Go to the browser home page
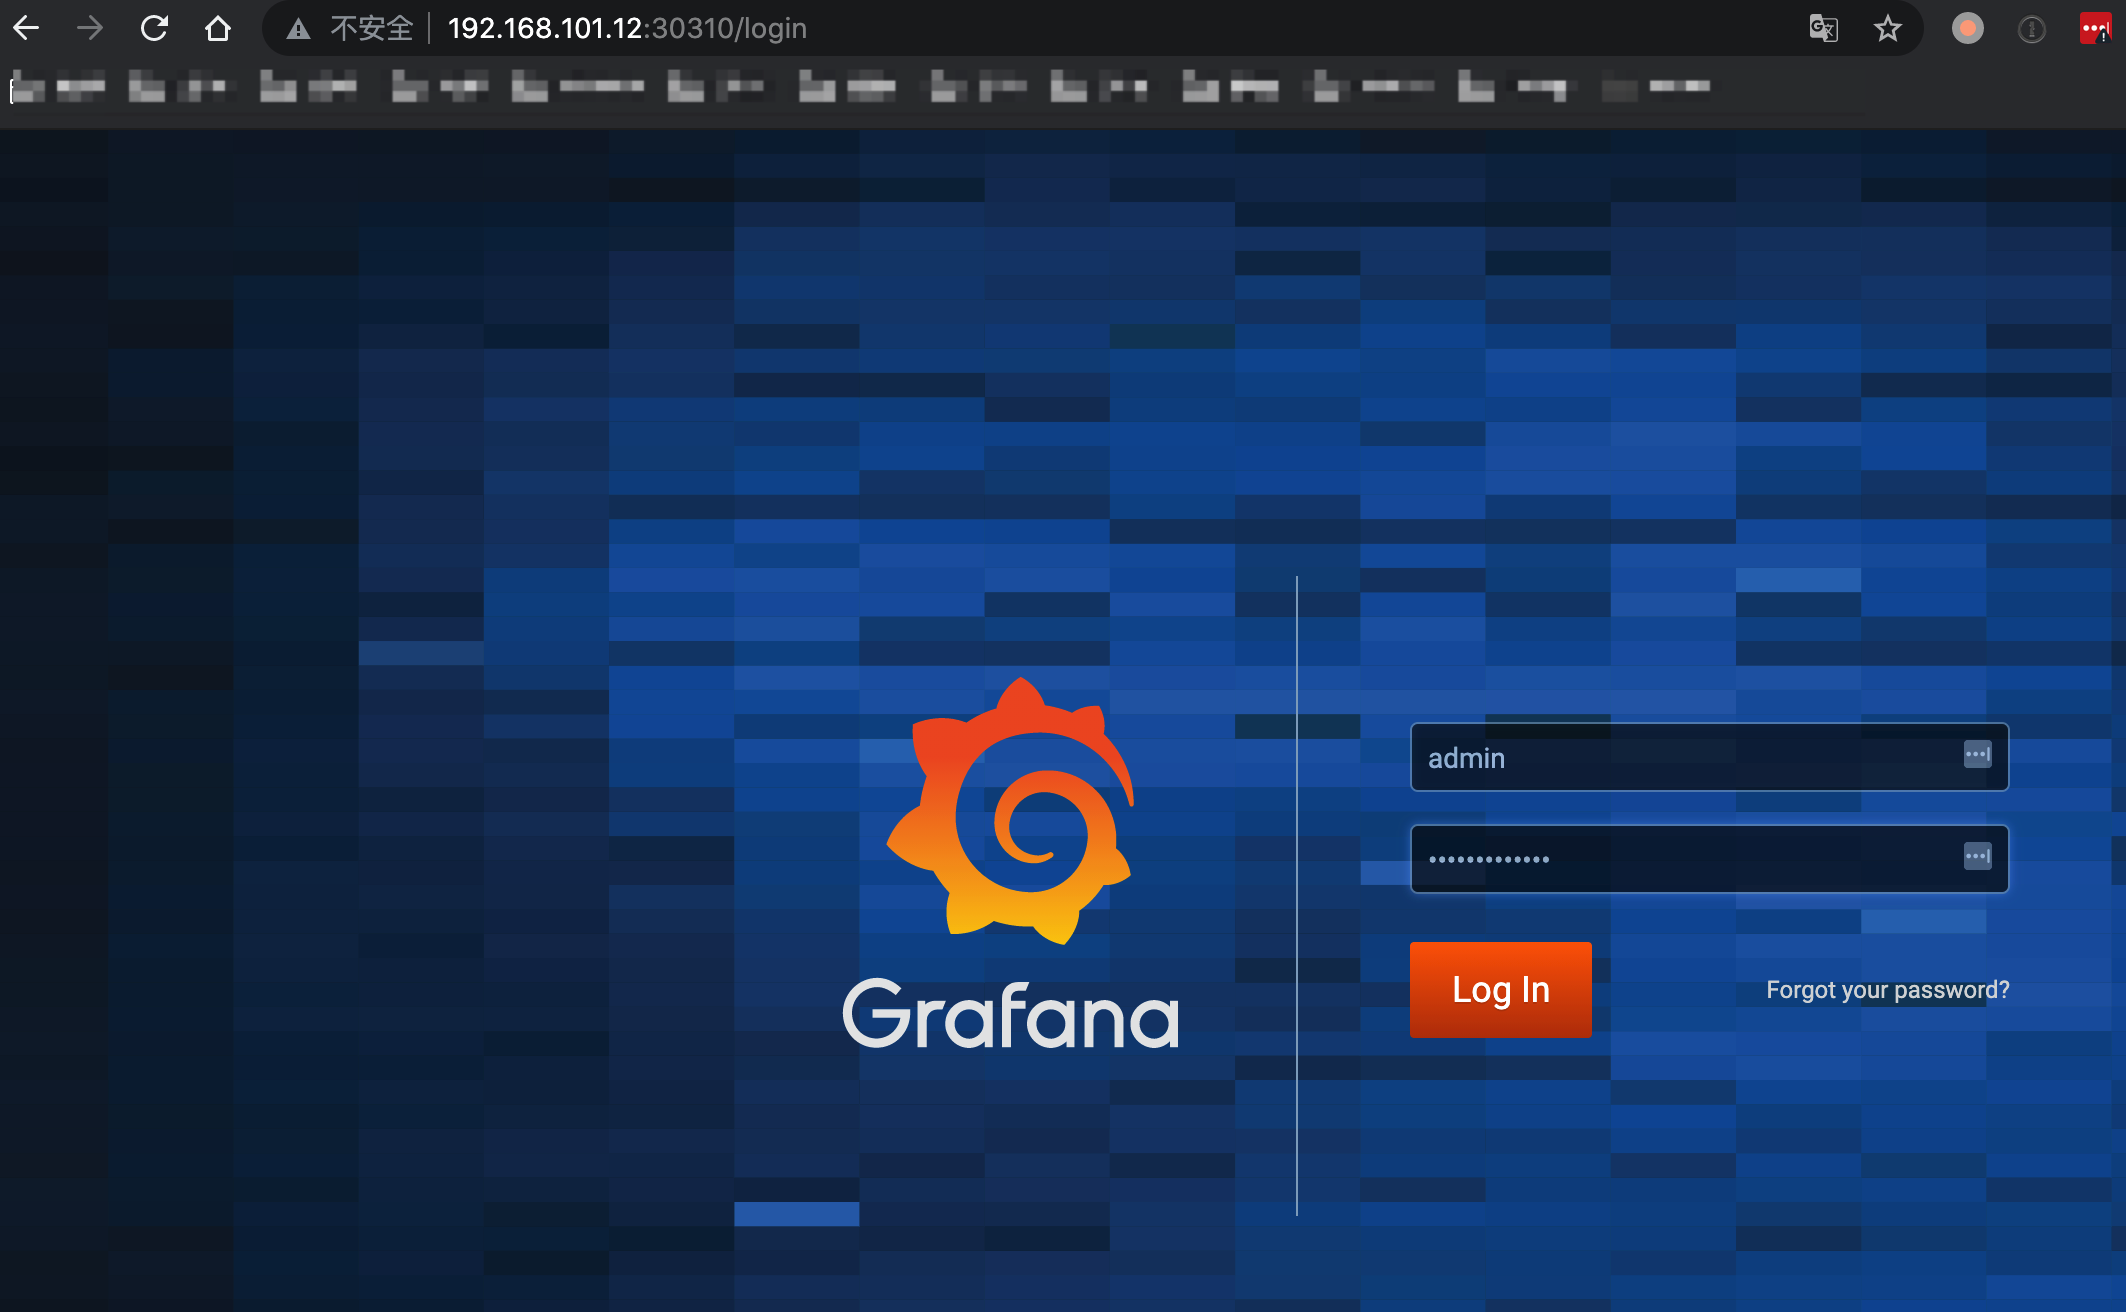This screenshot has height=1312, width=2126. coord(217,28)
